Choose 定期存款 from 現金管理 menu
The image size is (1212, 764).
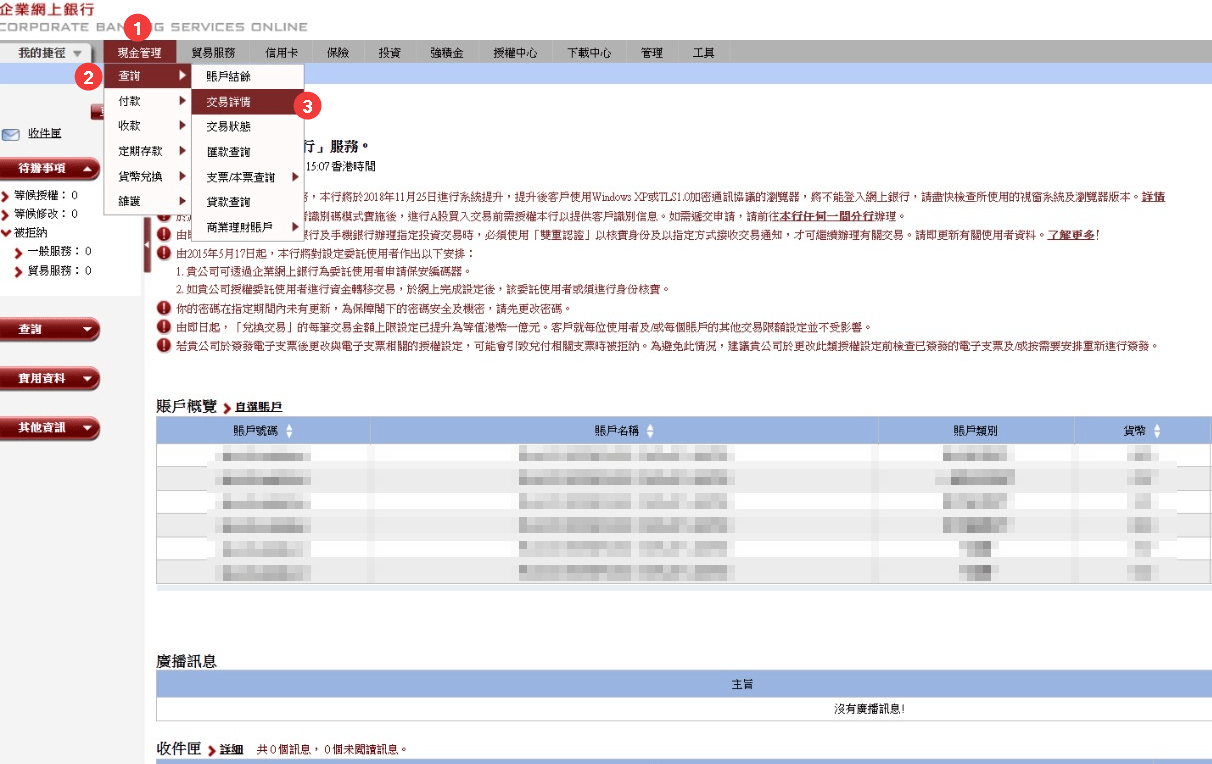[x=140, y=151]
